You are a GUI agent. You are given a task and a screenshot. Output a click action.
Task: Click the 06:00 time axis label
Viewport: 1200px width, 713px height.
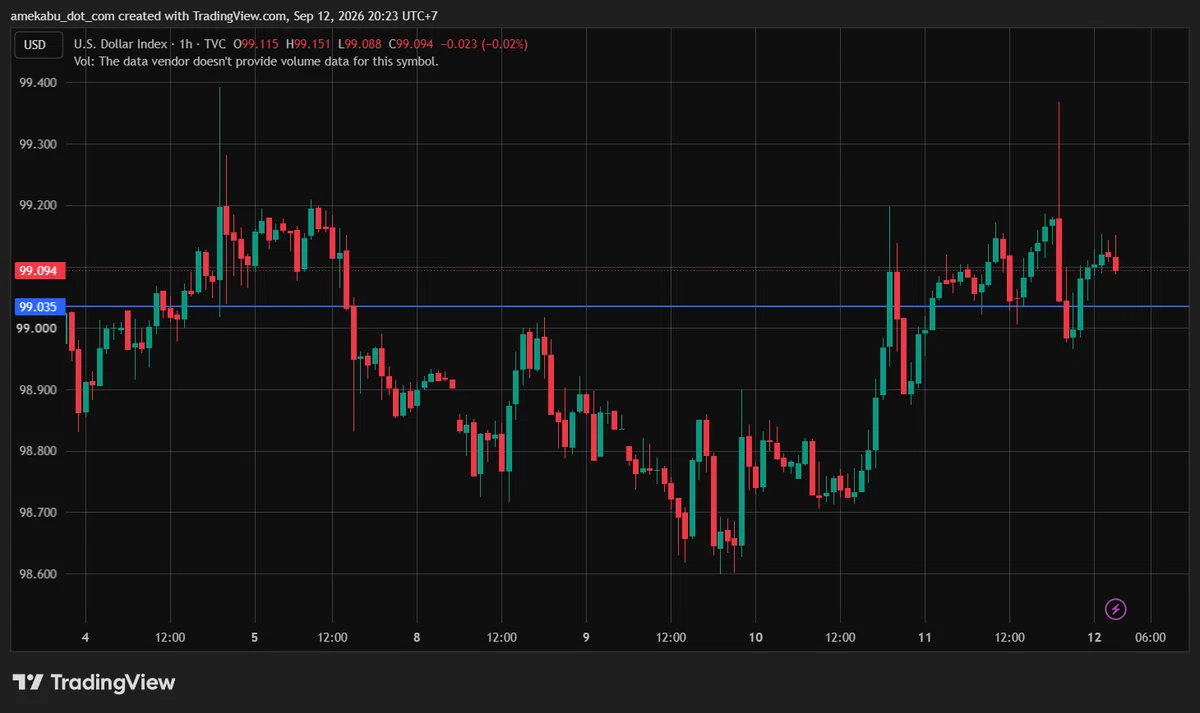click(1151, 637)
